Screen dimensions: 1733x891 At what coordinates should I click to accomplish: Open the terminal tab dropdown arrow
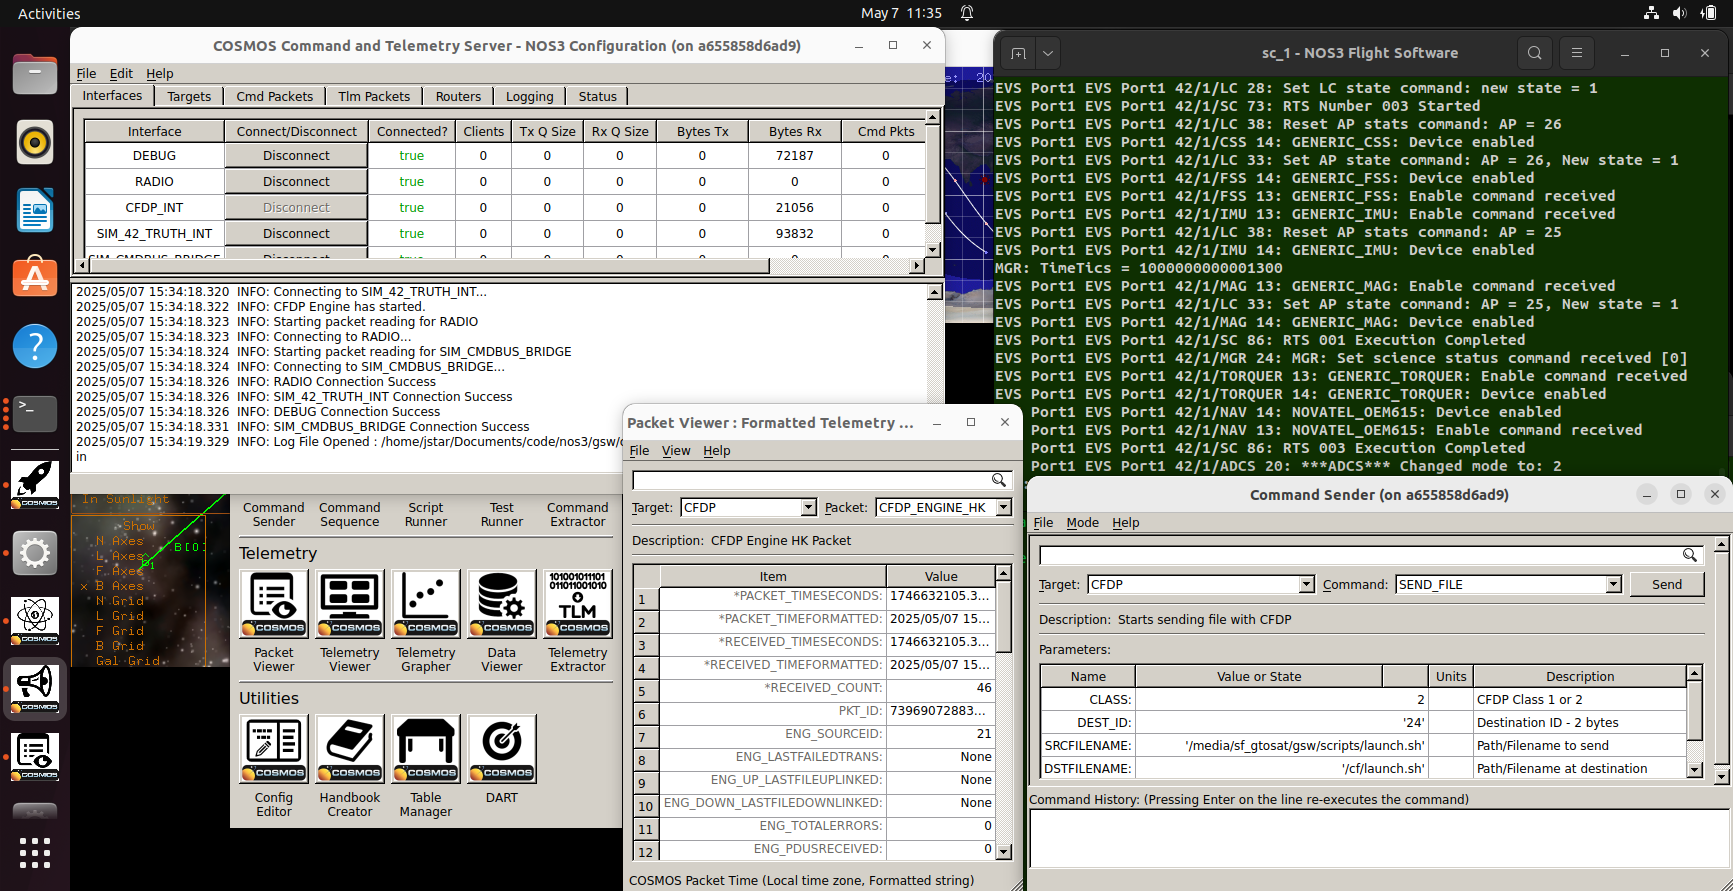(x=1048, y=53)
